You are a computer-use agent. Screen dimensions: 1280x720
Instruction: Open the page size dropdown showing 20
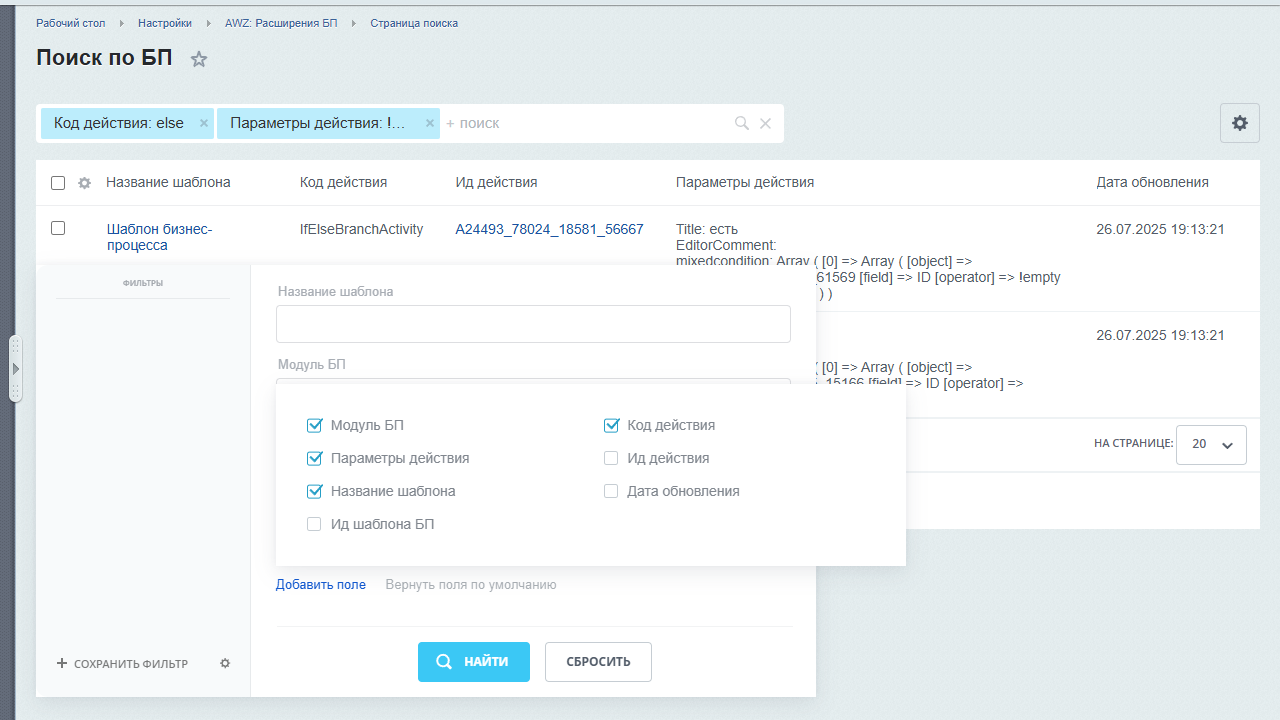click(1211, 445)
